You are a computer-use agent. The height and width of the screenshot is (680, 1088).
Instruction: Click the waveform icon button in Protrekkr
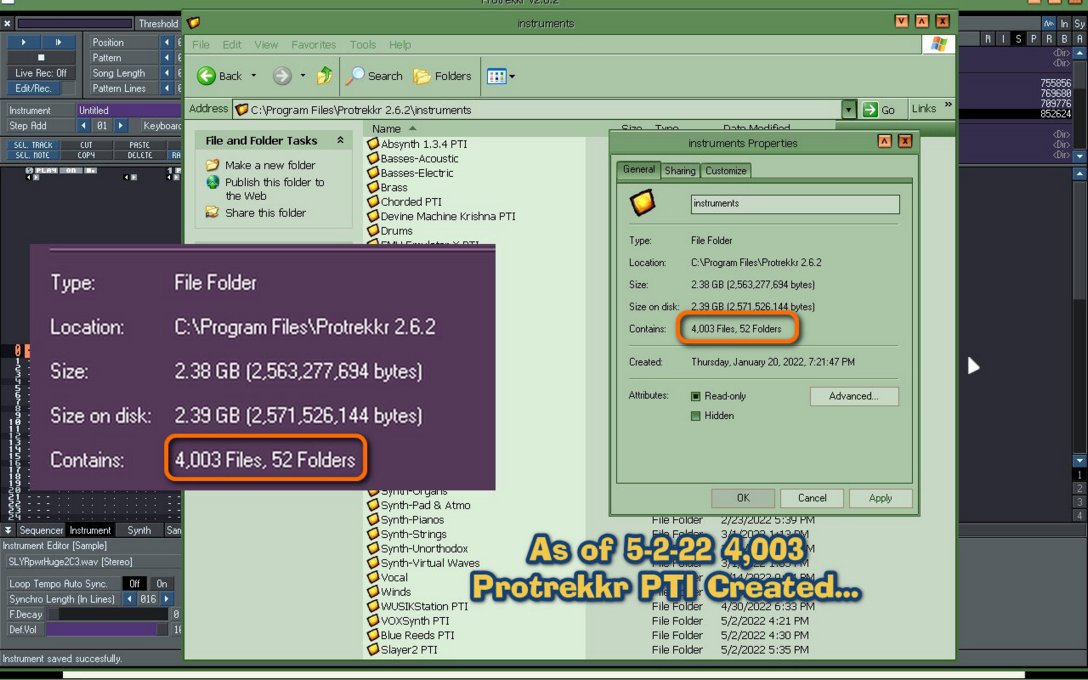1048,24
